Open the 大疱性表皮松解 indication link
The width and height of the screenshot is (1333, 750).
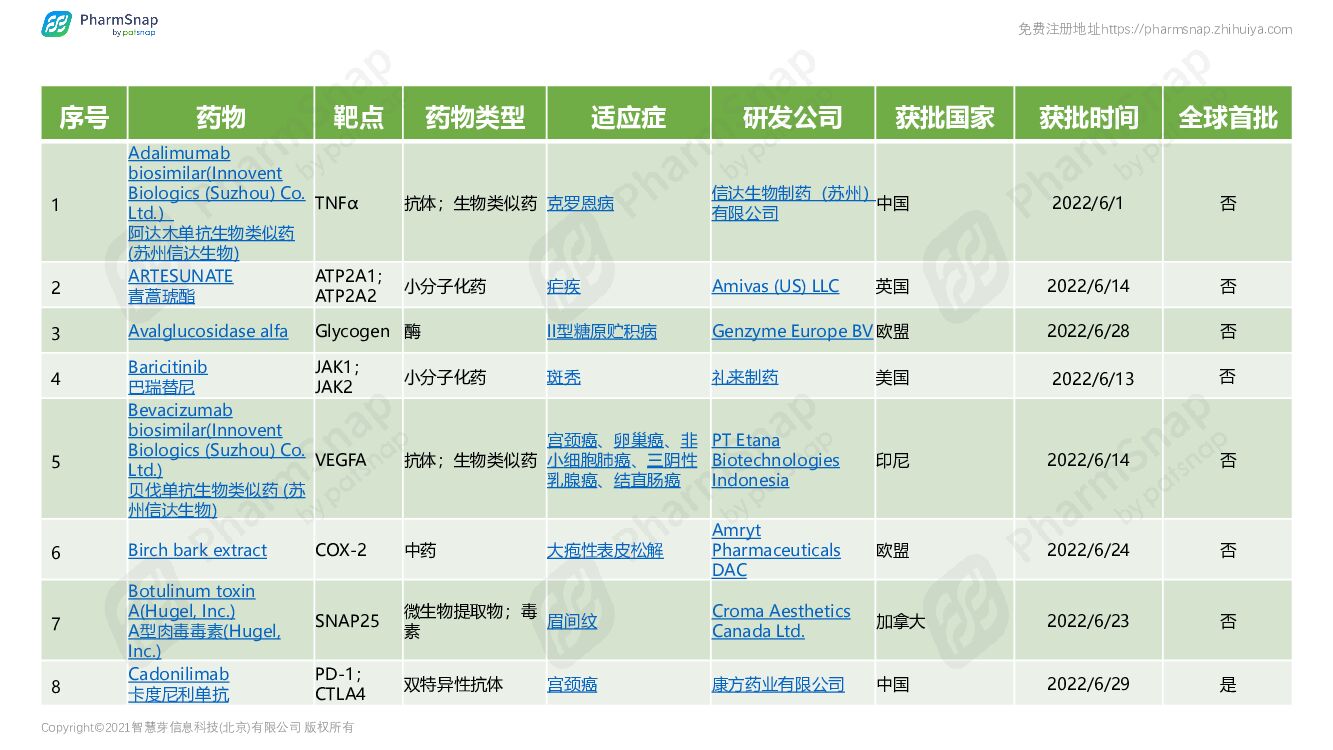click(605, 550)
